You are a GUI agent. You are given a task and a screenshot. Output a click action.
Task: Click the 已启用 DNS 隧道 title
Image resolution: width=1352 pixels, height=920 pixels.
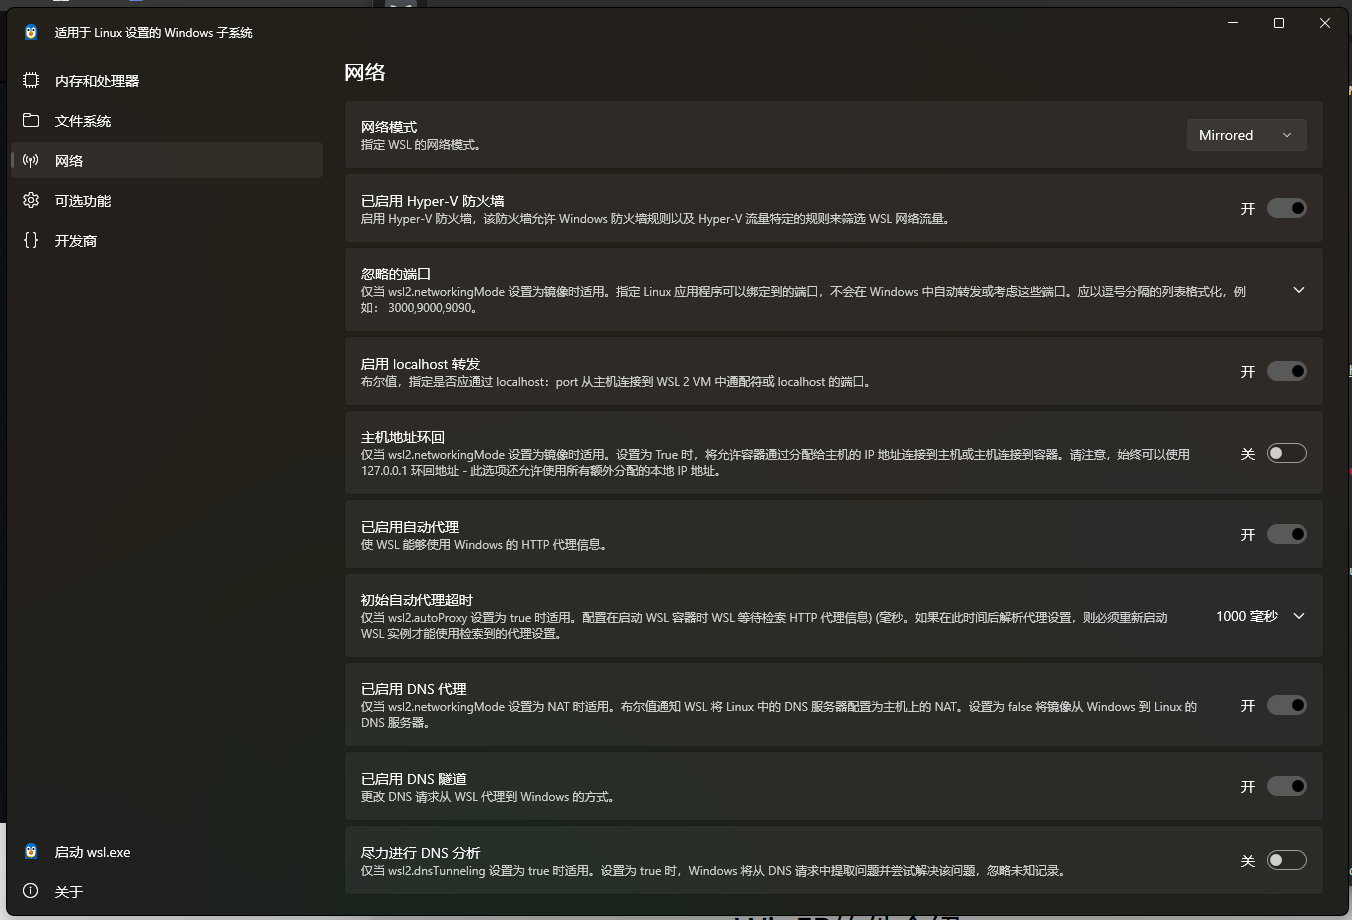414,778
